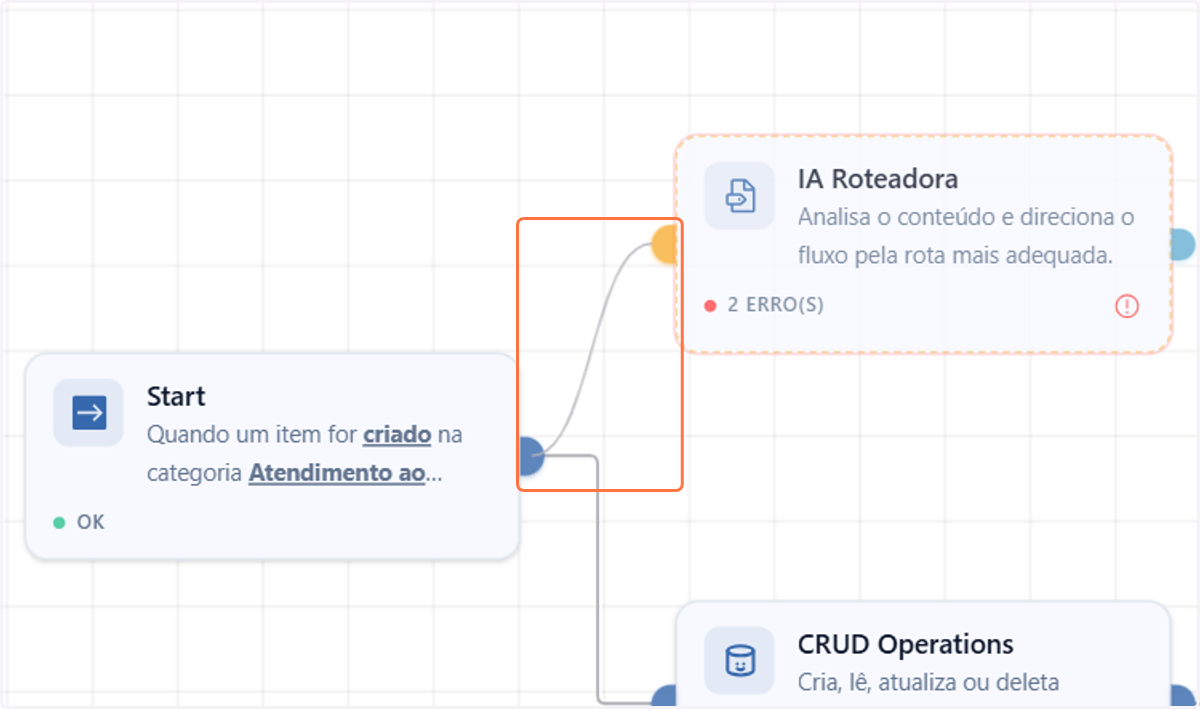1200x709 pixels.
Task: Click the input port of CRUD Operations node
Action: [665, 697]
